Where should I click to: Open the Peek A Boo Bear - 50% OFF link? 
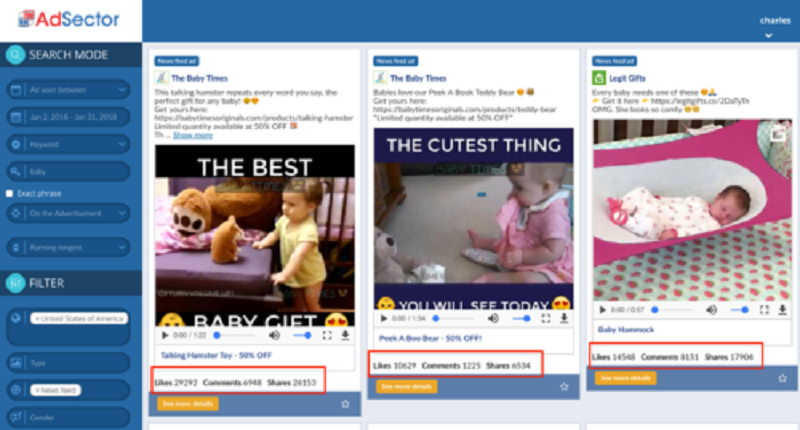430,338
